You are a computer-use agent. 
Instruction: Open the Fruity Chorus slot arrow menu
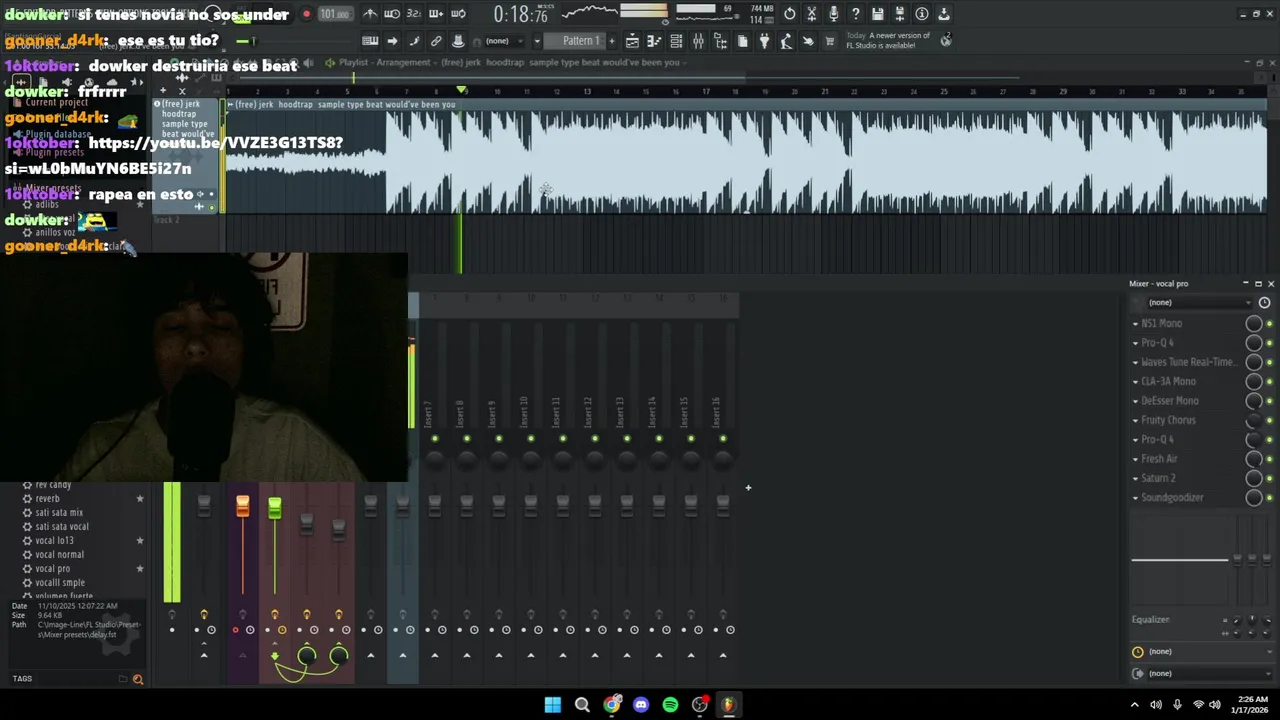(x=1135, y=420)
